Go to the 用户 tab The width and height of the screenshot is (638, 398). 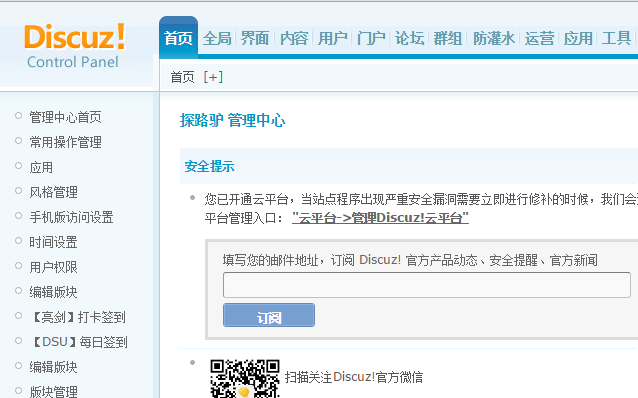coord(332,38)
